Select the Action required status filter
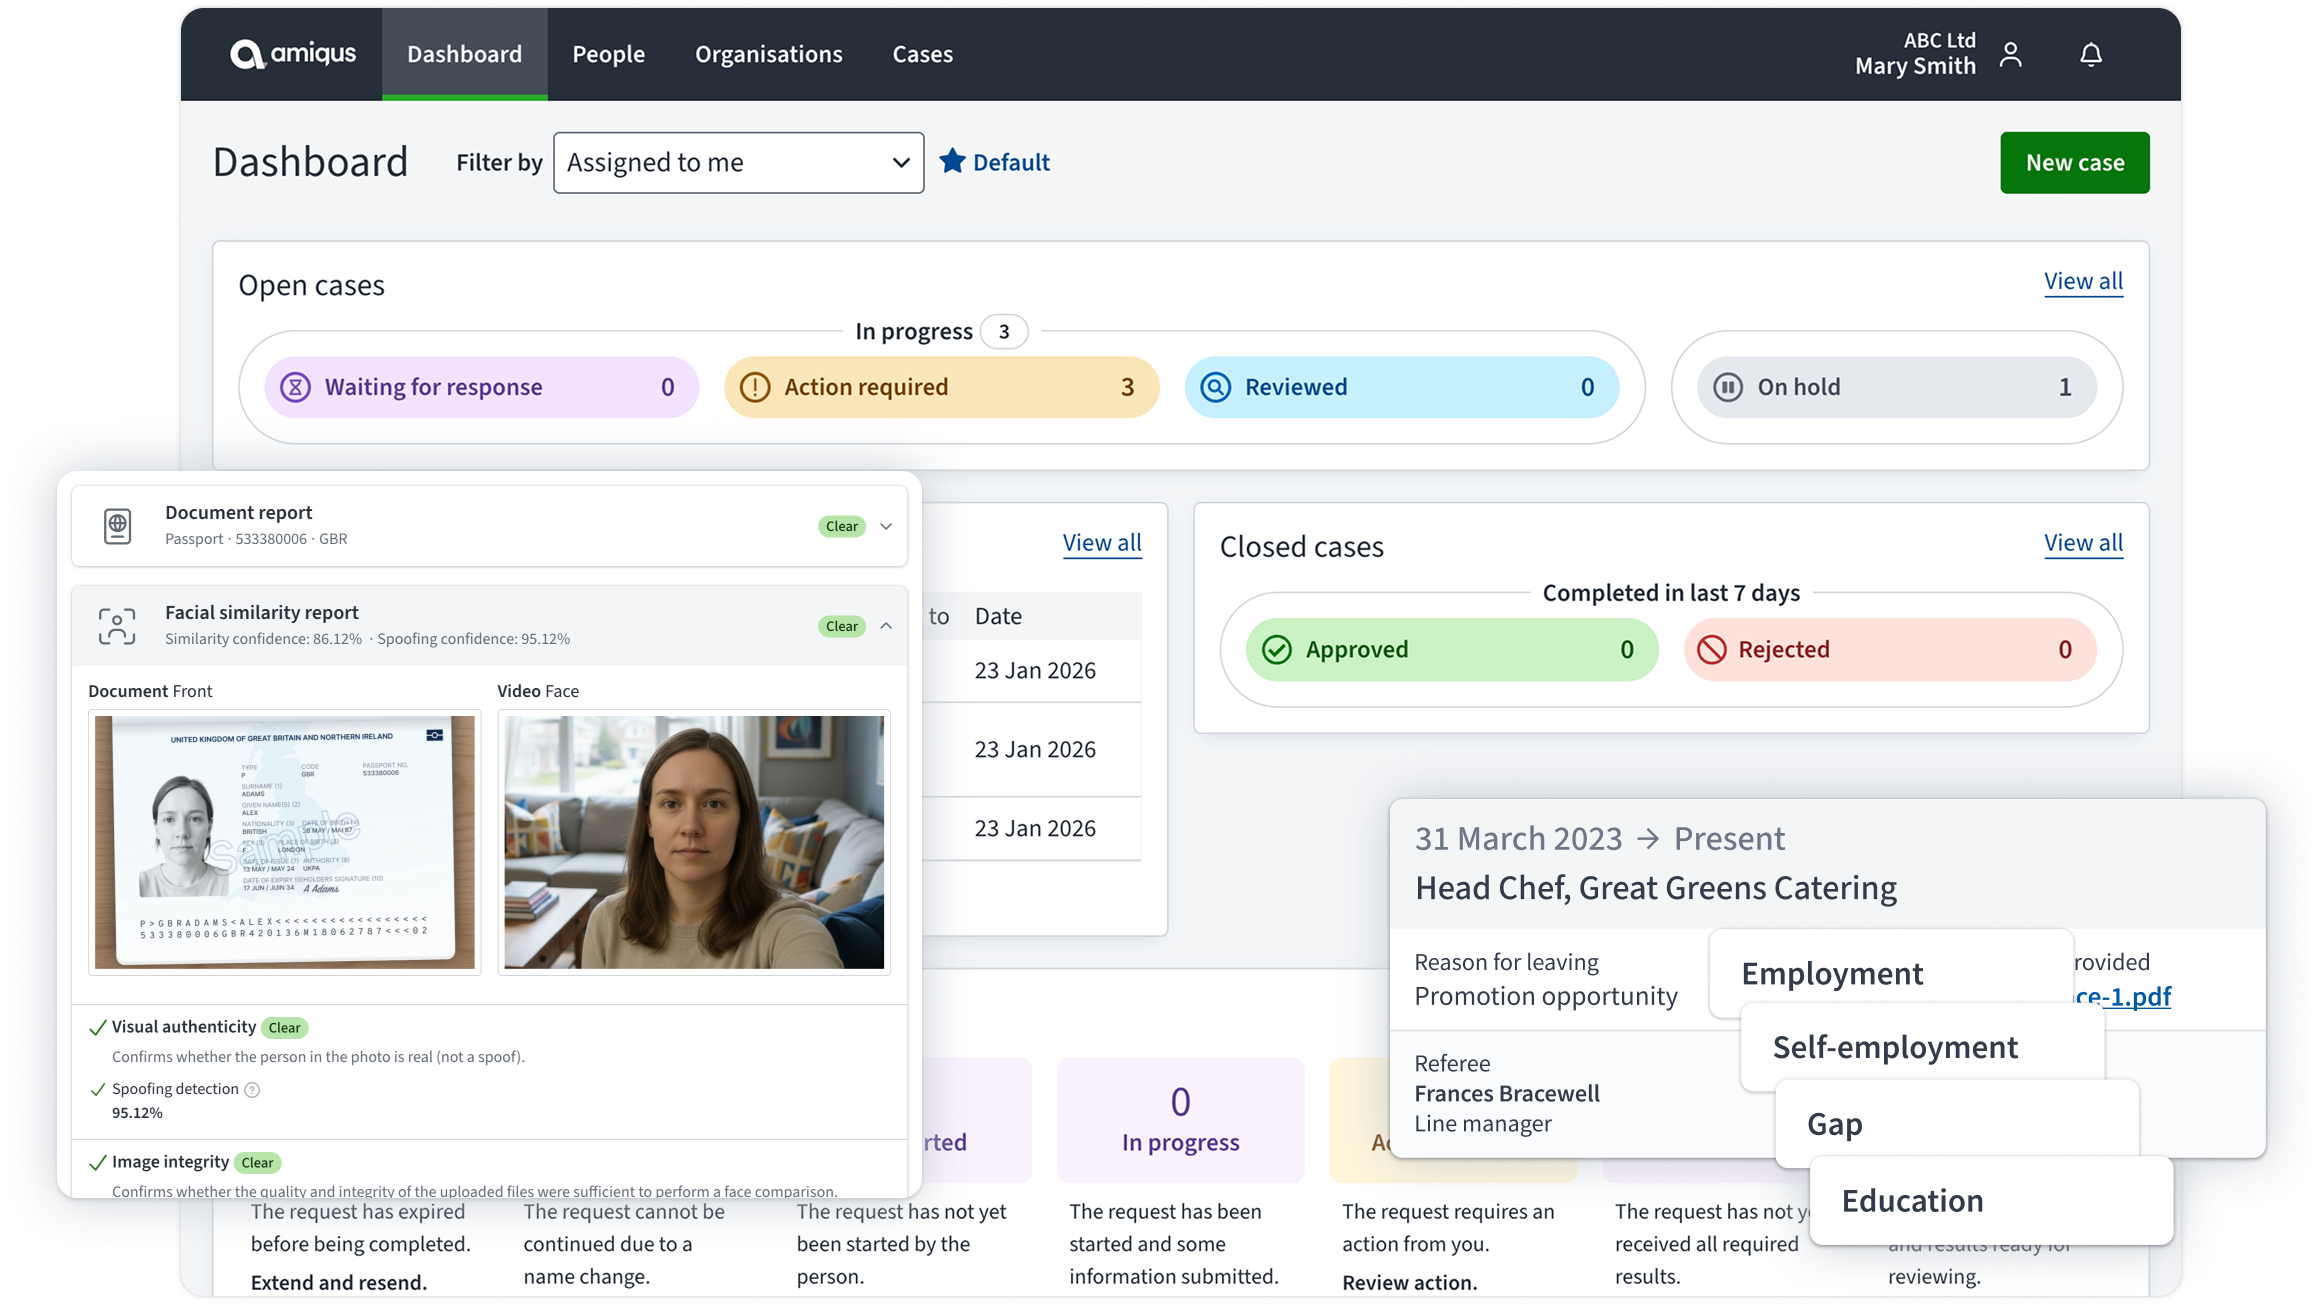Screen dimensions: 2323x1304 tap(941, 387)
